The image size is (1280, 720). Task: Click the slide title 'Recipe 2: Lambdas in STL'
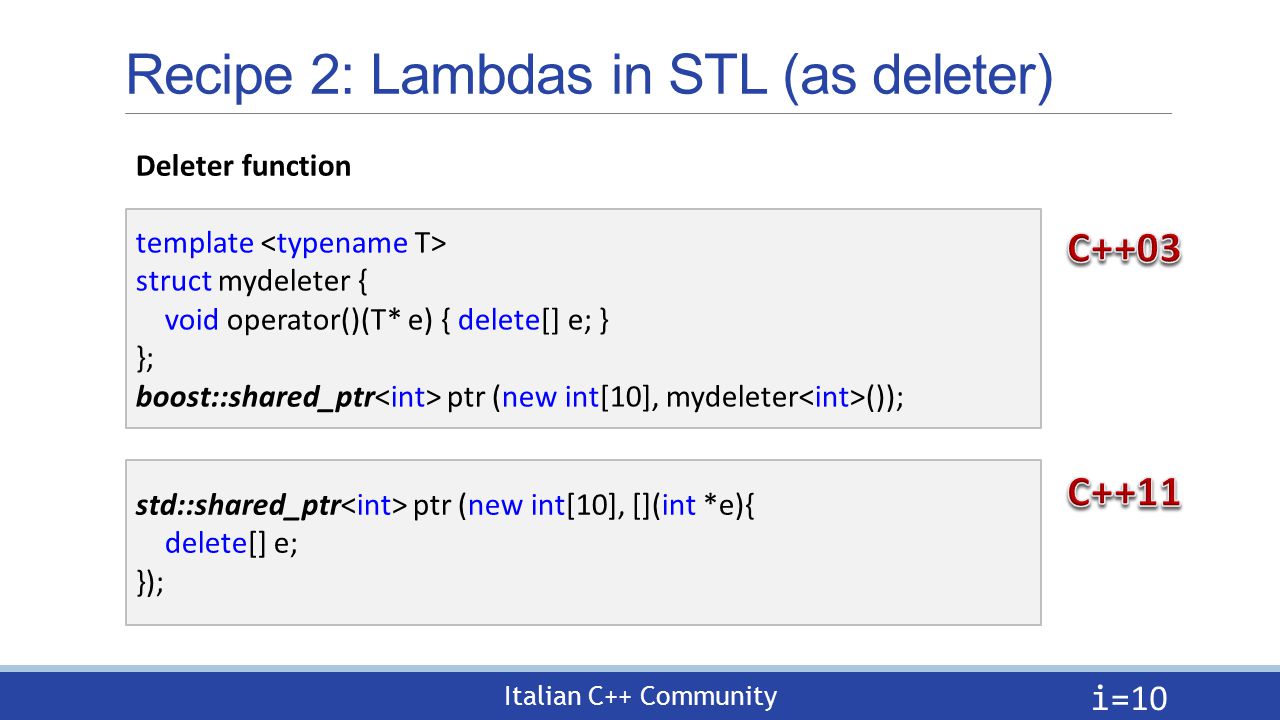[589, 77]
